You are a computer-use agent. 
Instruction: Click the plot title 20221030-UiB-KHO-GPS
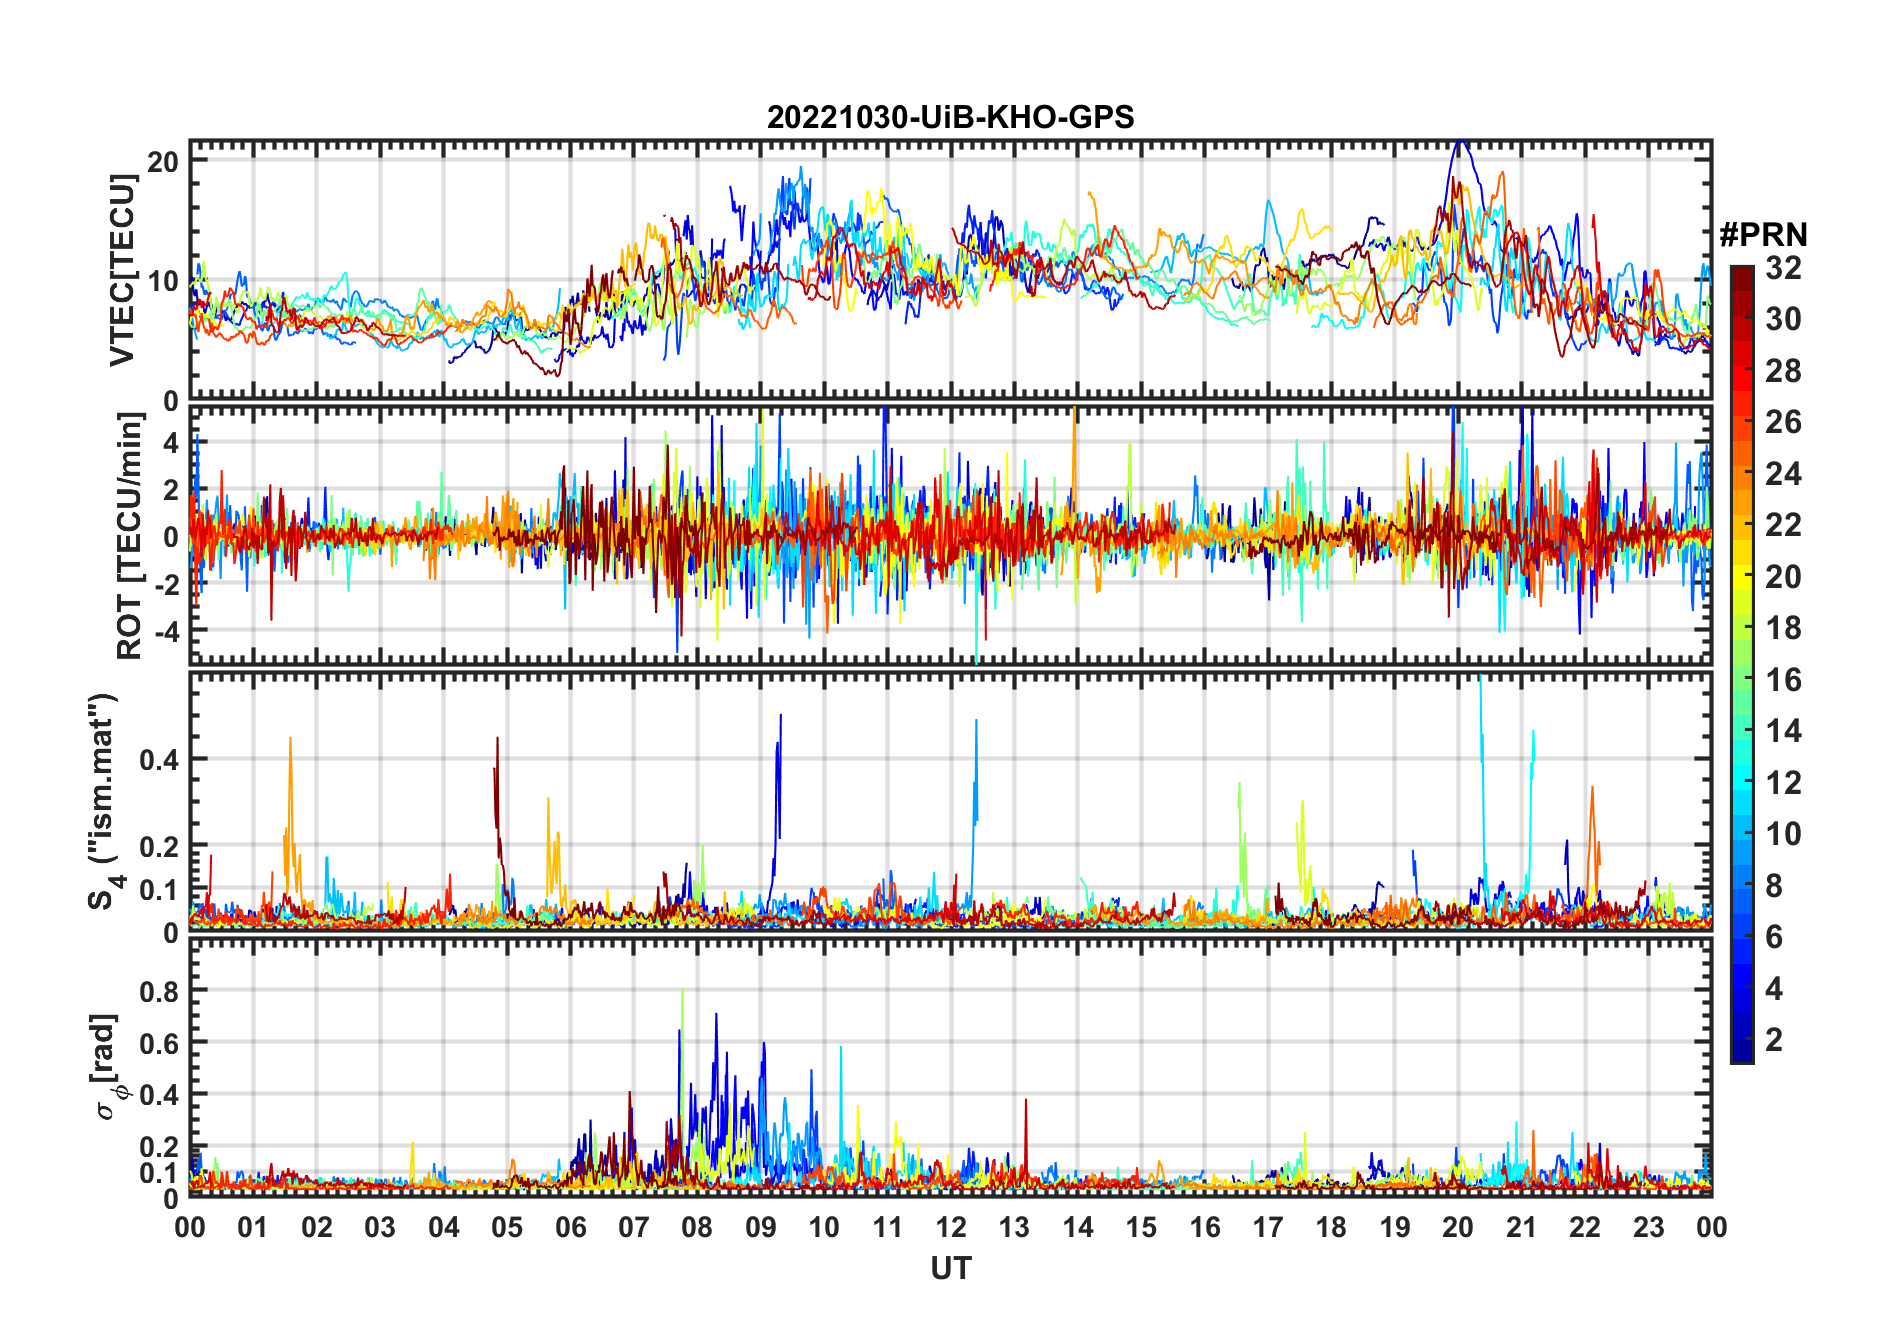[x=950, y=117]
